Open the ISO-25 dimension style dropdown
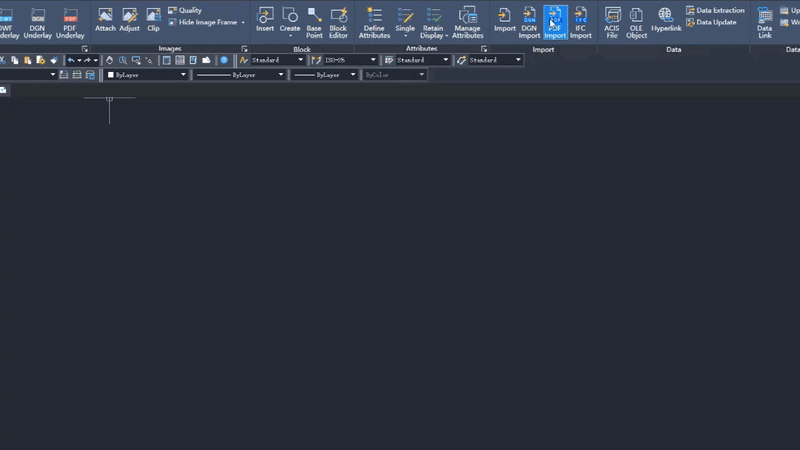800x450 pixels. (373, 60)
